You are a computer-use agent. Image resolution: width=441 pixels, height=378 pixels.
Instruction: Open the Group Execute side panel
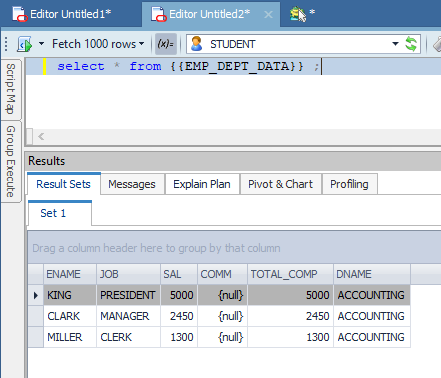11,161
